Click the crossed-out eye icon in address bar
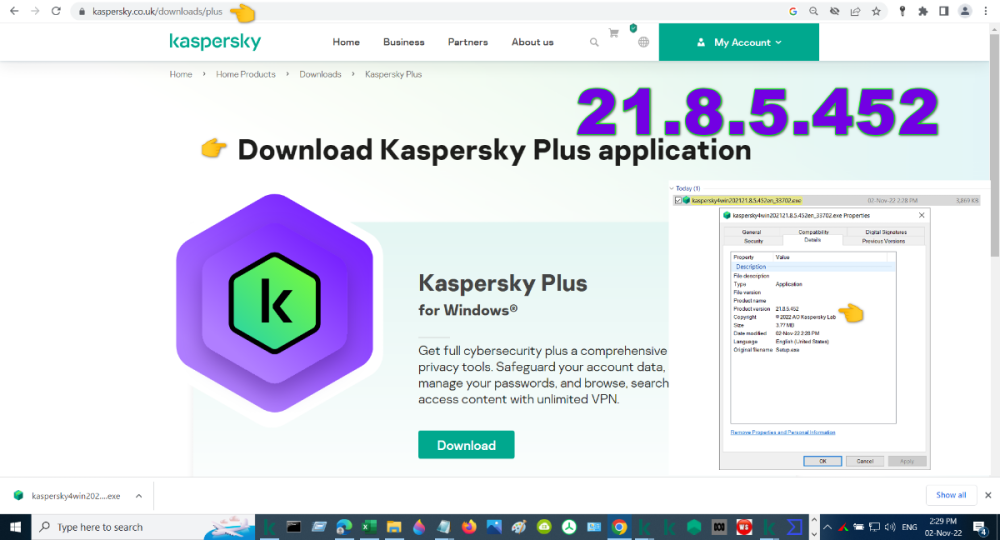 coord(834,11)
